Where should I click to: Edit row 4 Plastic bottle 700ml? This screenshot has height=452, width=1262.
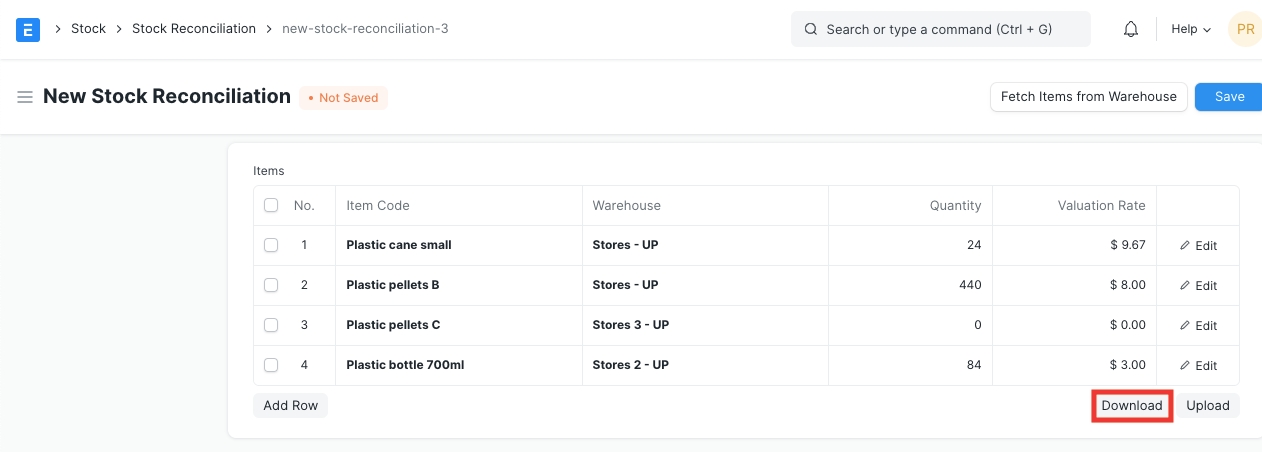coord(1198,365)
